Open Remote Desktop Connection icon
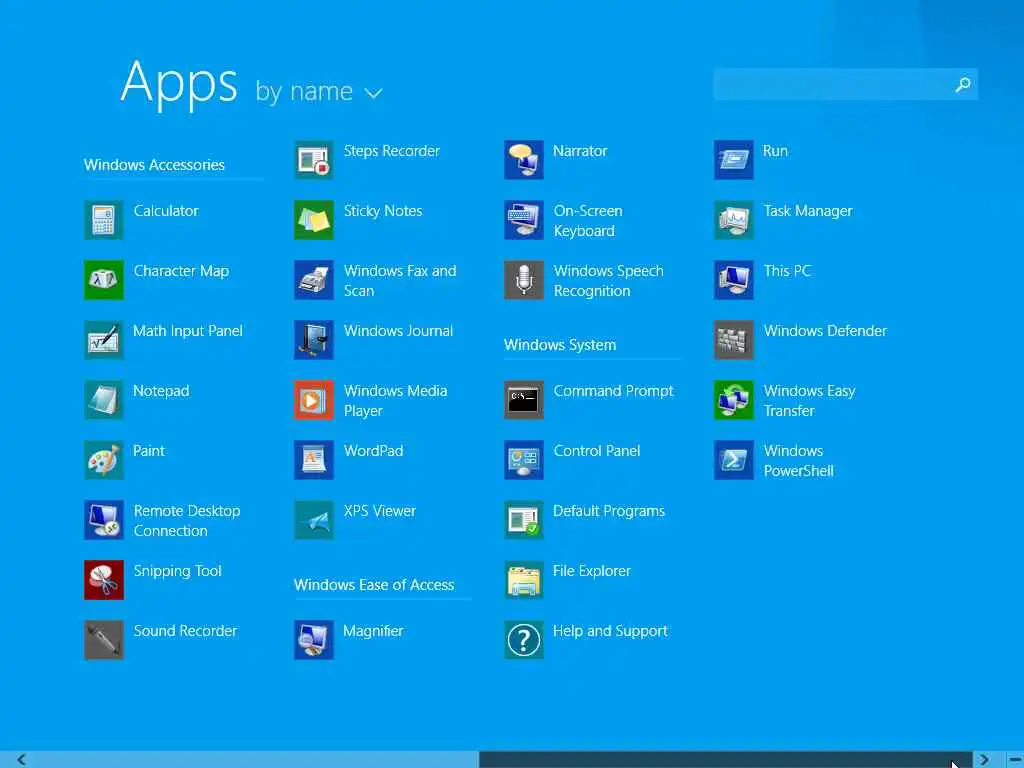The image size is (1024, 768). pos(104,520)
